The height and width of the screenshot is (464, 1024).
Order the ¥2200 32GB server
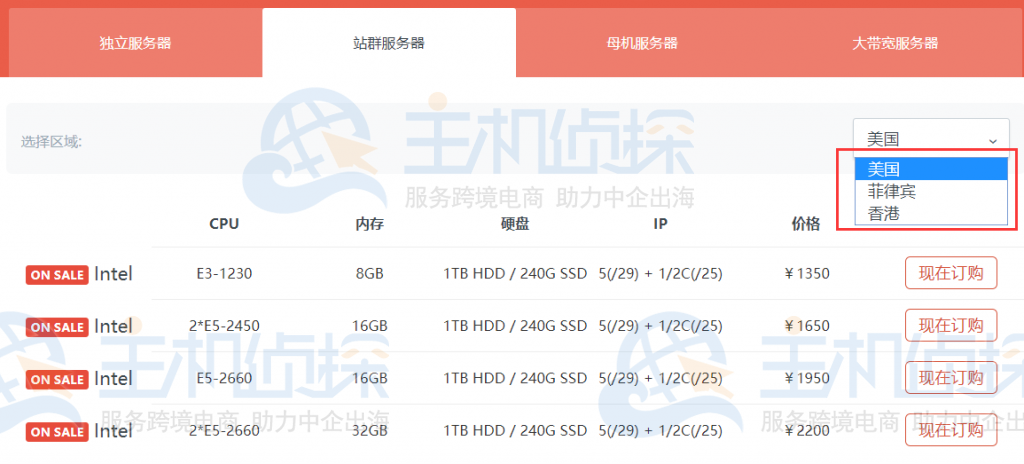(x=950, y=430)
